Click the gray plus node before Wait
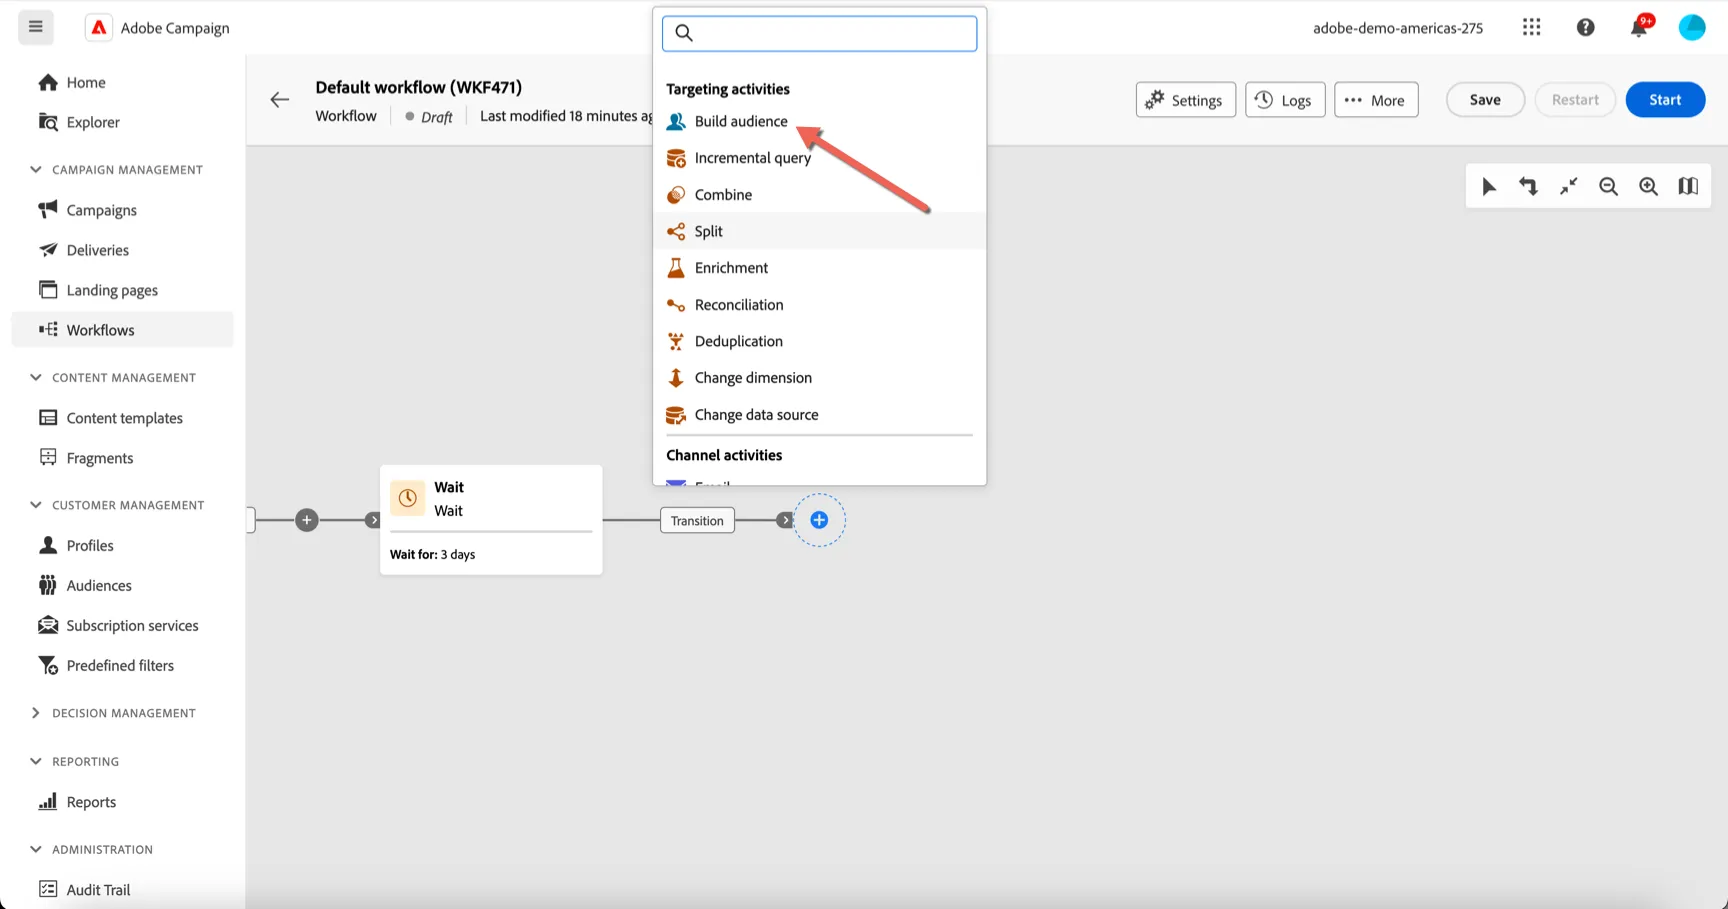The height and width of the screenshot is (909, 1728). click(307, 520)
